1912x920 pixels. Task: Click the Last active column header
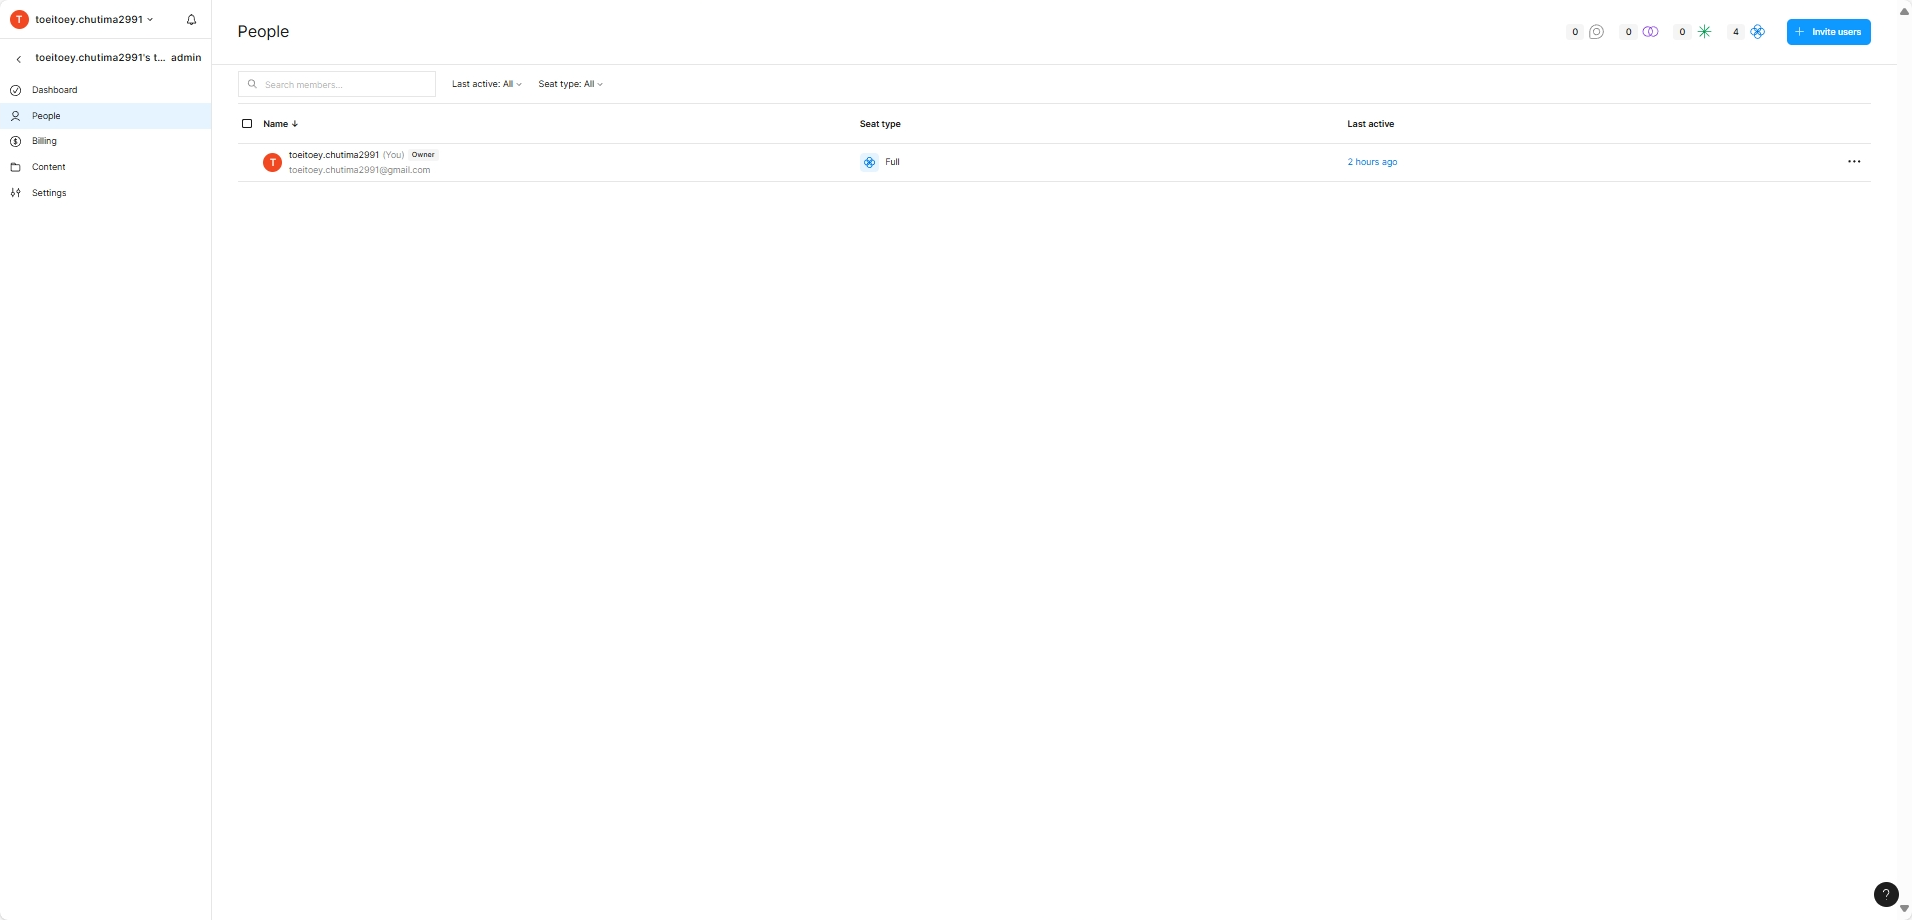pos(1370,124)
